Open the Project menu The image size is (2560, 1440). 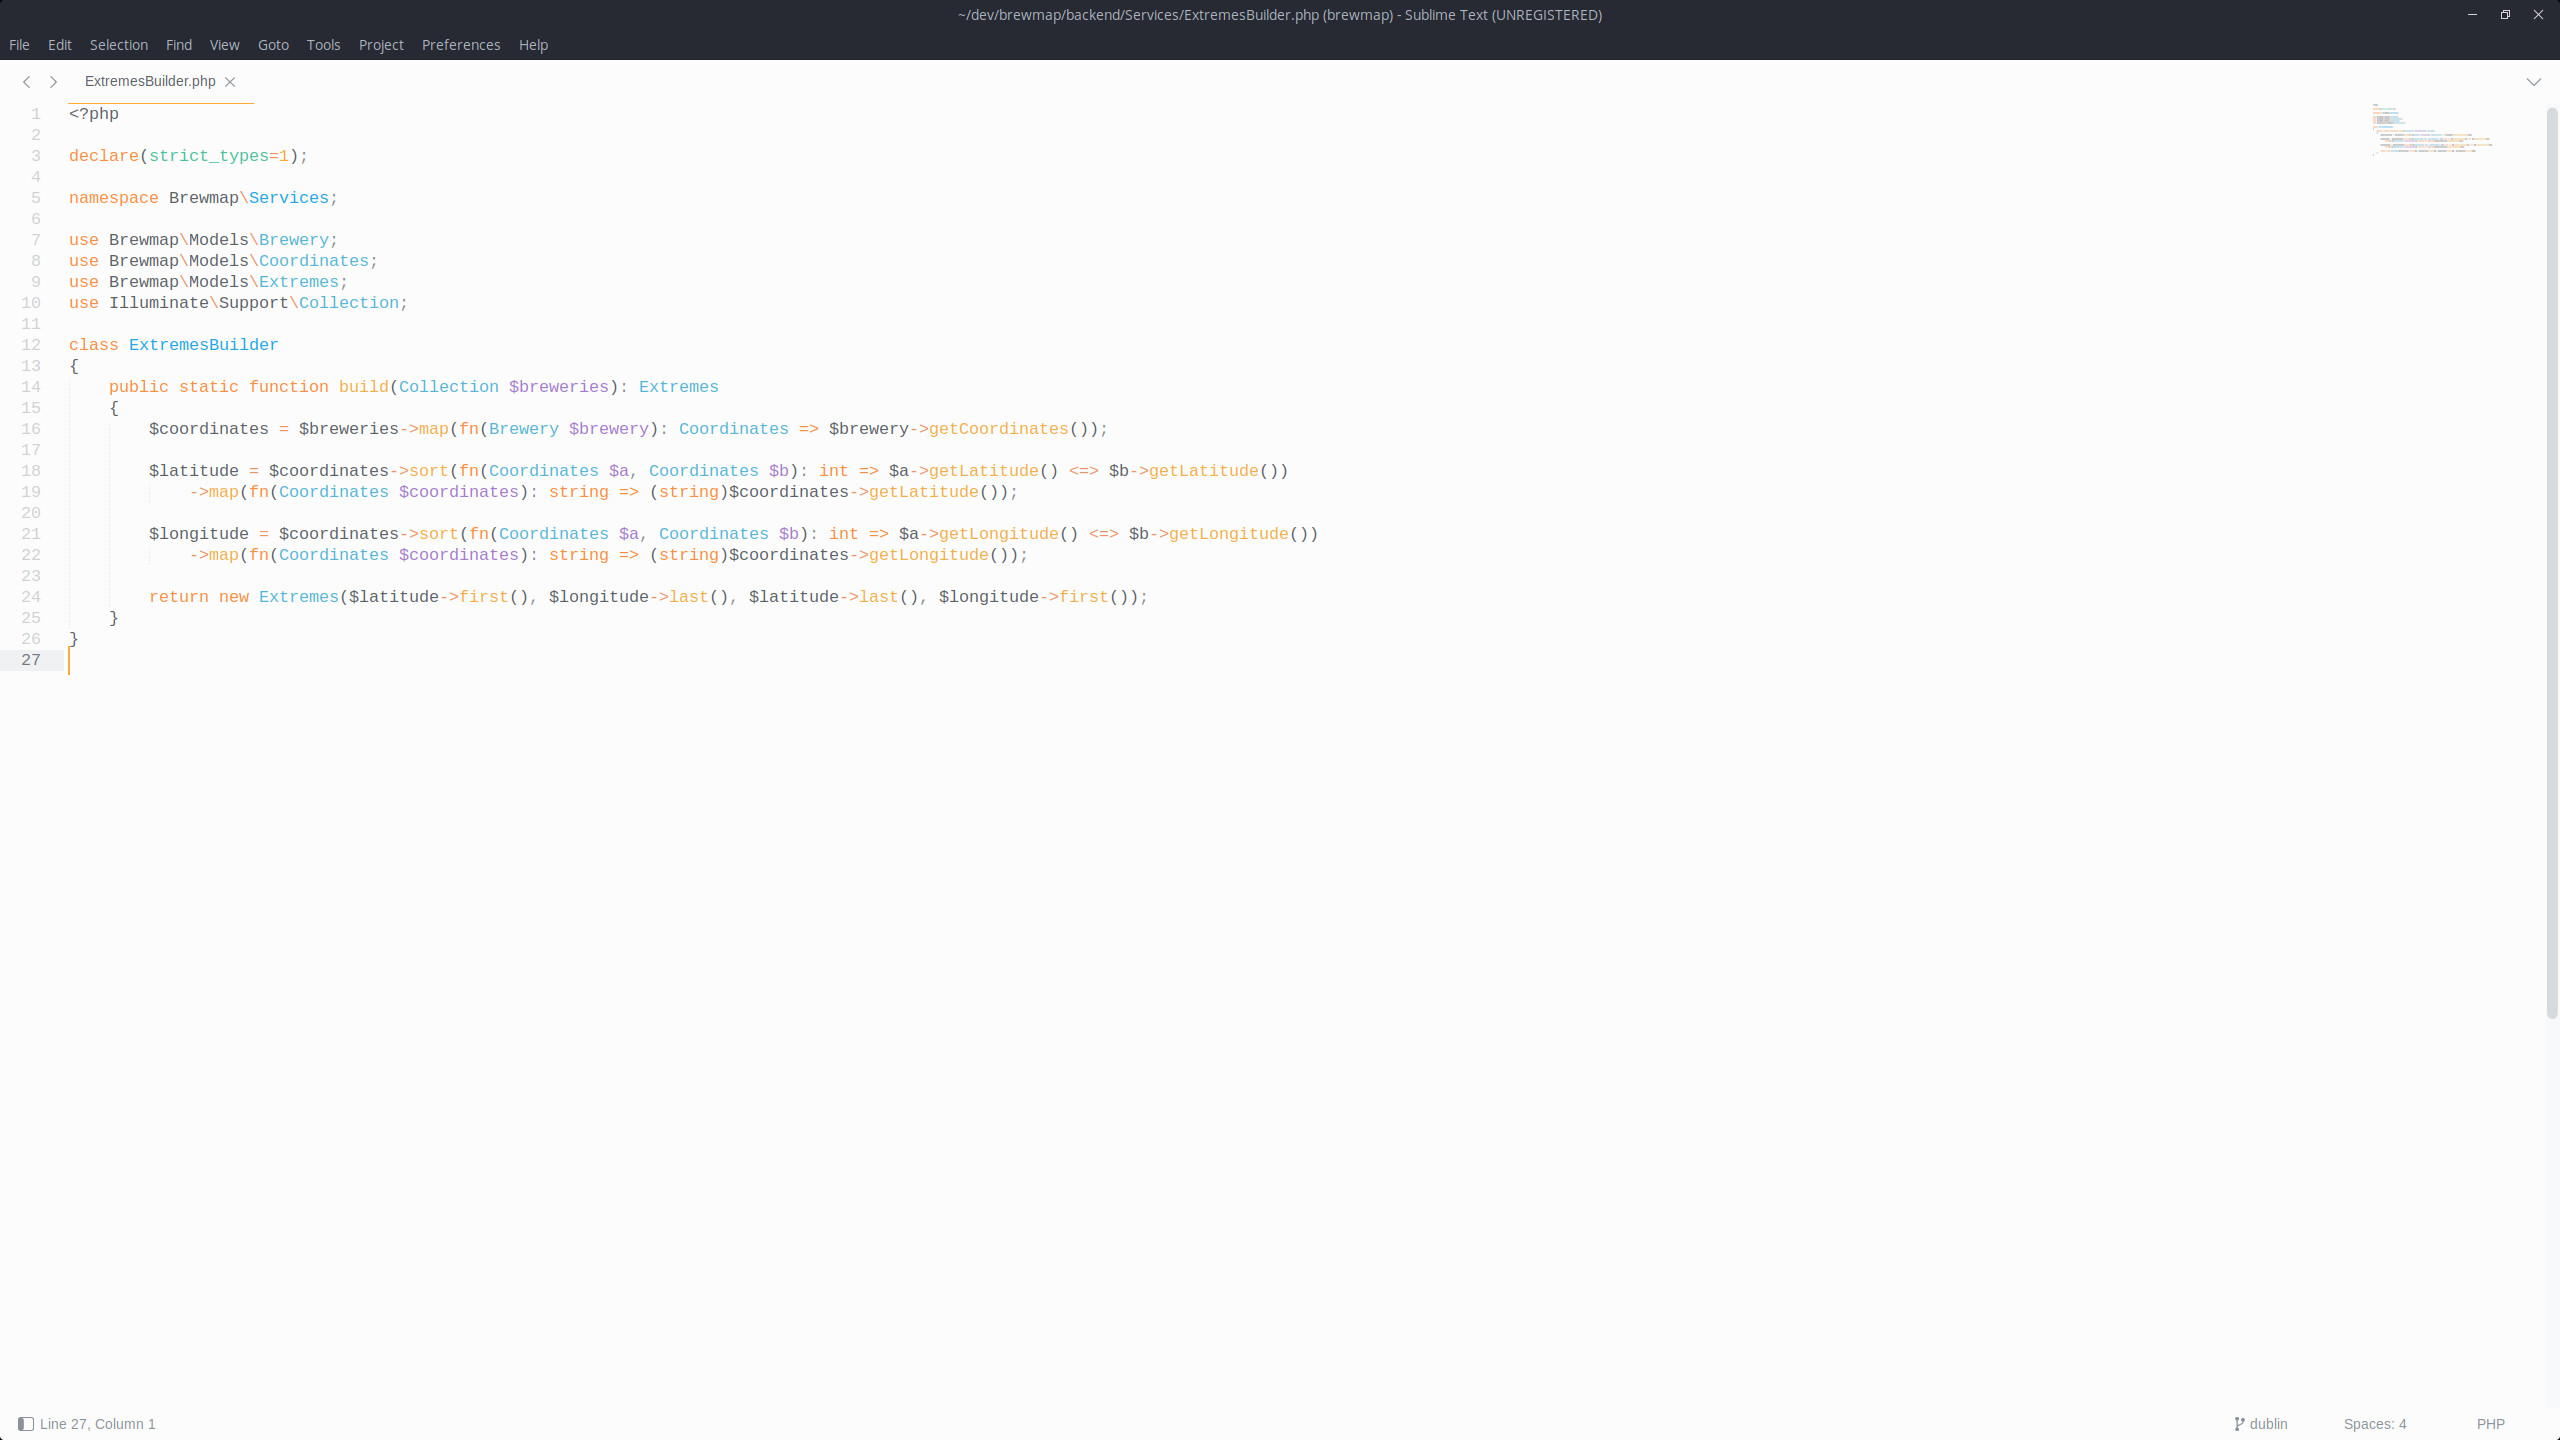pyautogui.click(x=381, y=45)
